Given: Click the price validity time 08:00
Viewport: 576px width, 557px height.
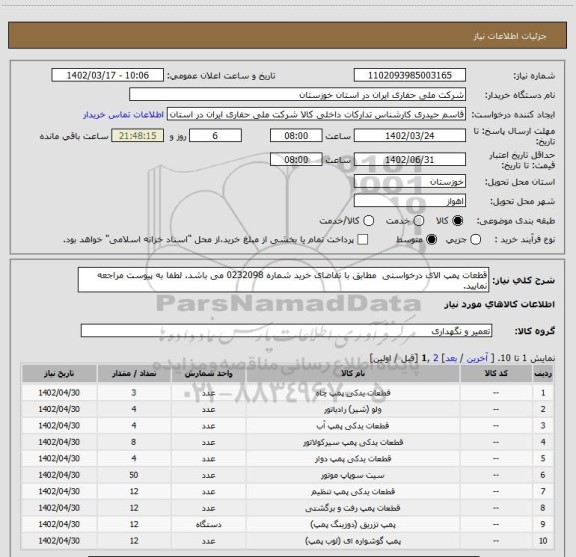Looking at the screenshot, I should click(x=296, y=159).
